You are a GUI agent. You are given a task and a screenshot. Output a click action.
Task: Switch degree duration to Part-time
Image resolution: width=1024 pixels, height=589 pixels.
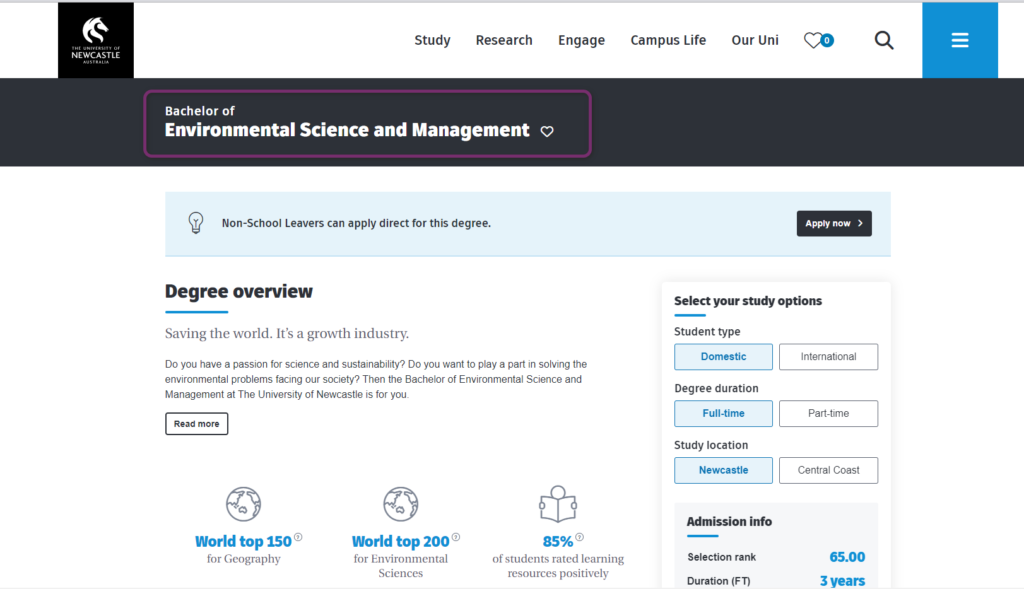point(828,414)
